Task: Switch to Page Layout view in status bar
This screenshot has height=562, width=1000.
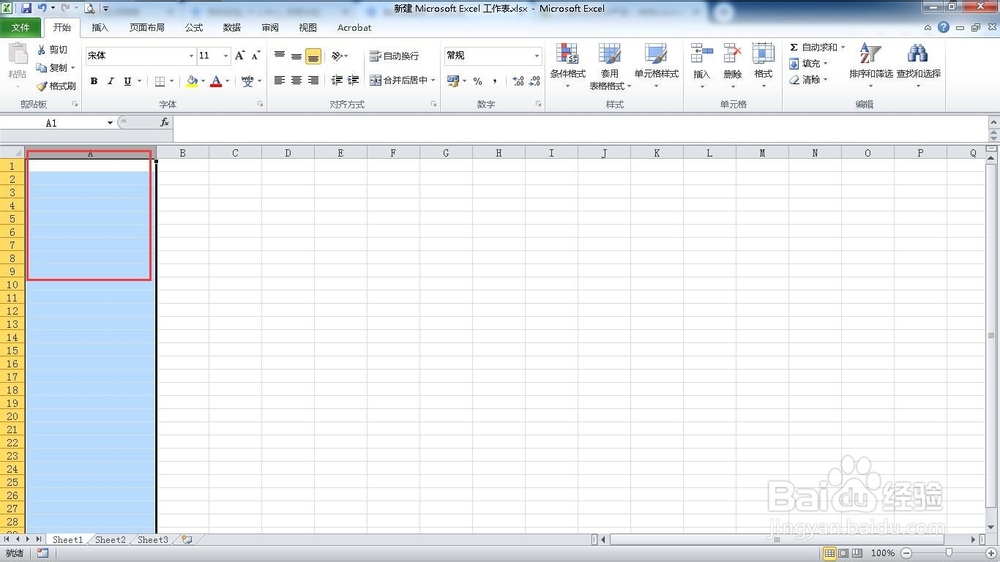Action: 843,553
